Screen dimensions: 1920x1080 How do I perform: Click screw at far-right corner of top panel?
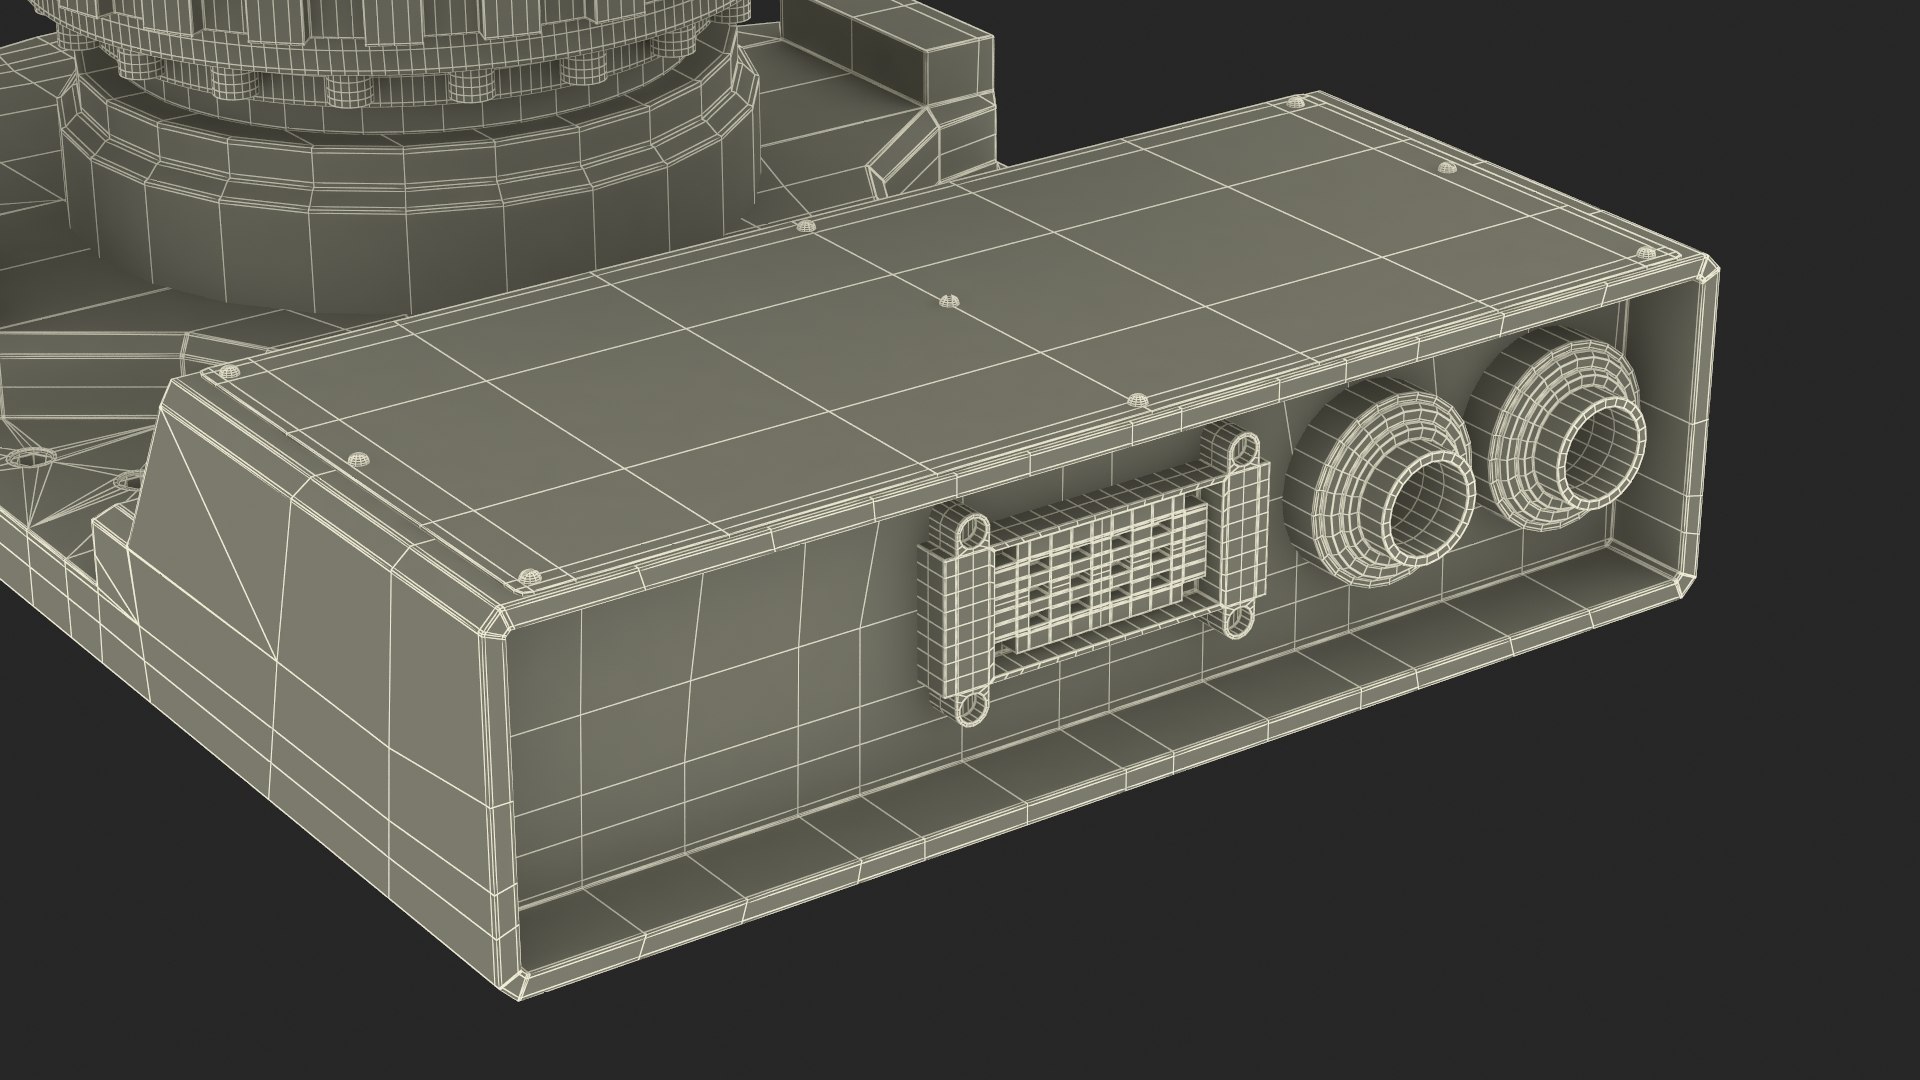point(1646,253)
